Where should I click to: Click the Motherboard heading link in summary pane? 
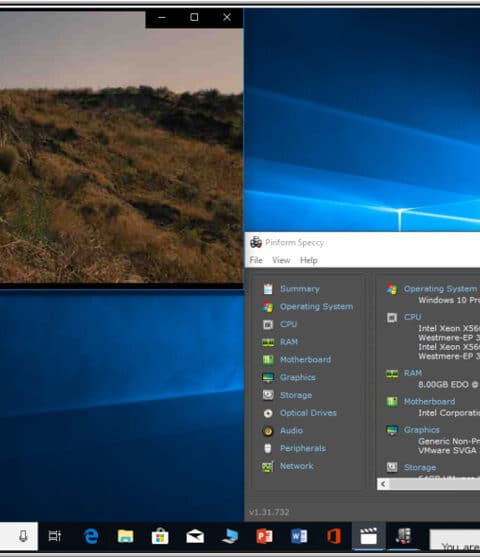coord(429,401)
